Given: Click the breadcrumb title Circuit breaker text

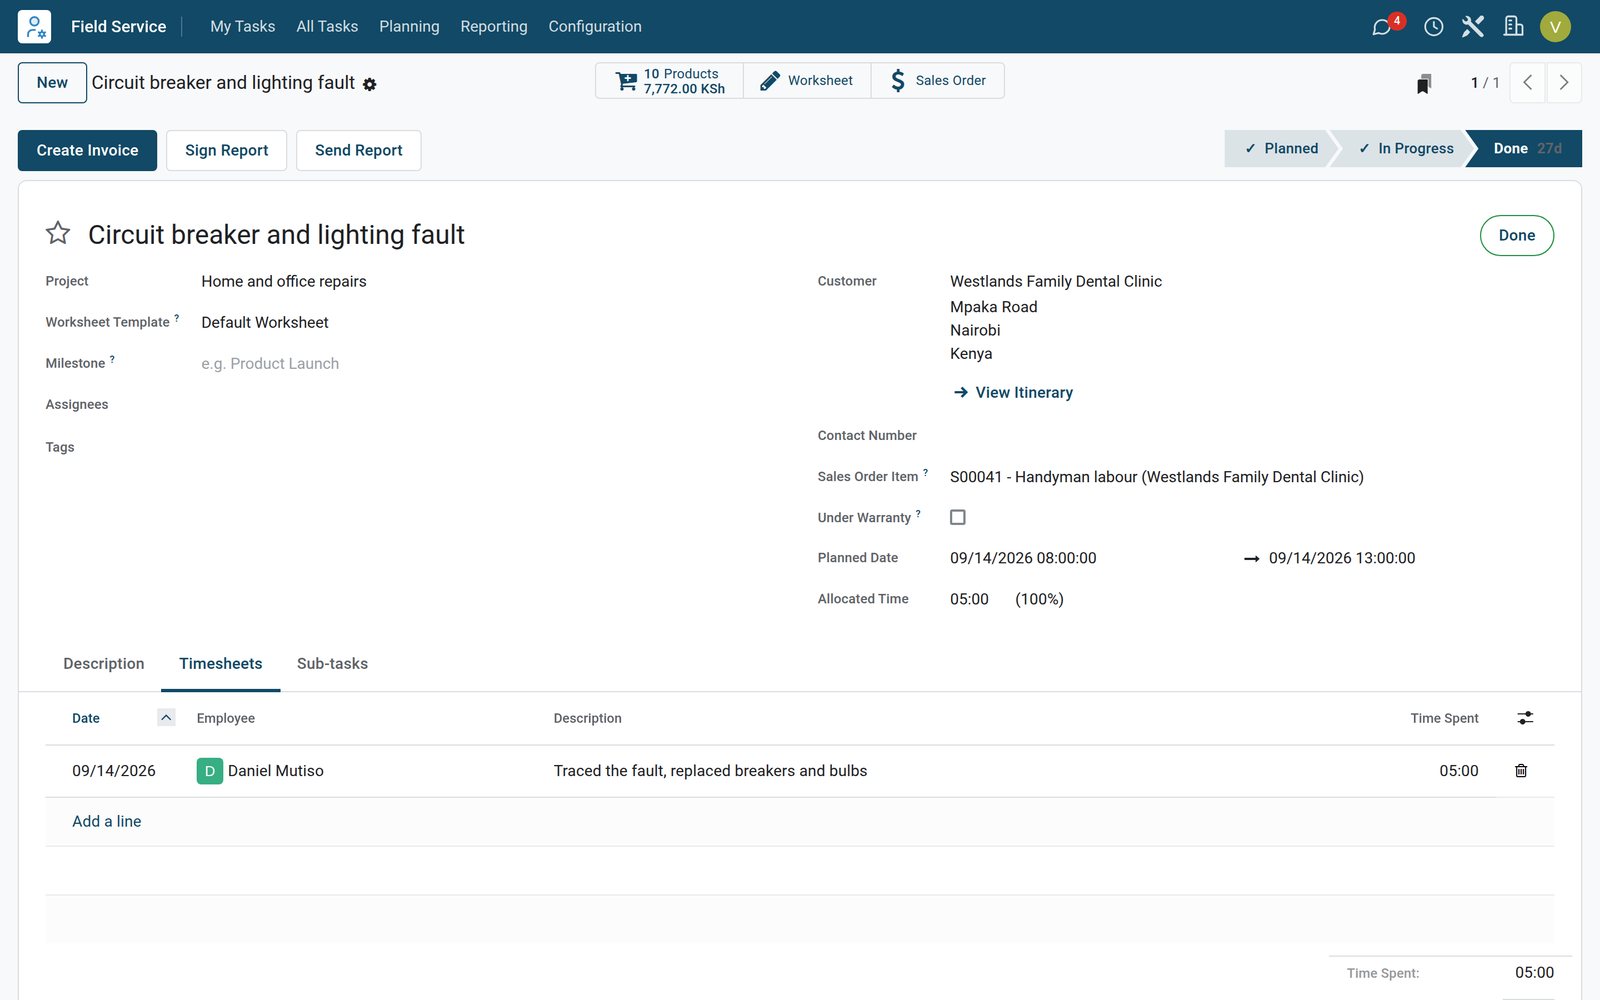Looking at the screenshot, I should click(x=223, y=83).
